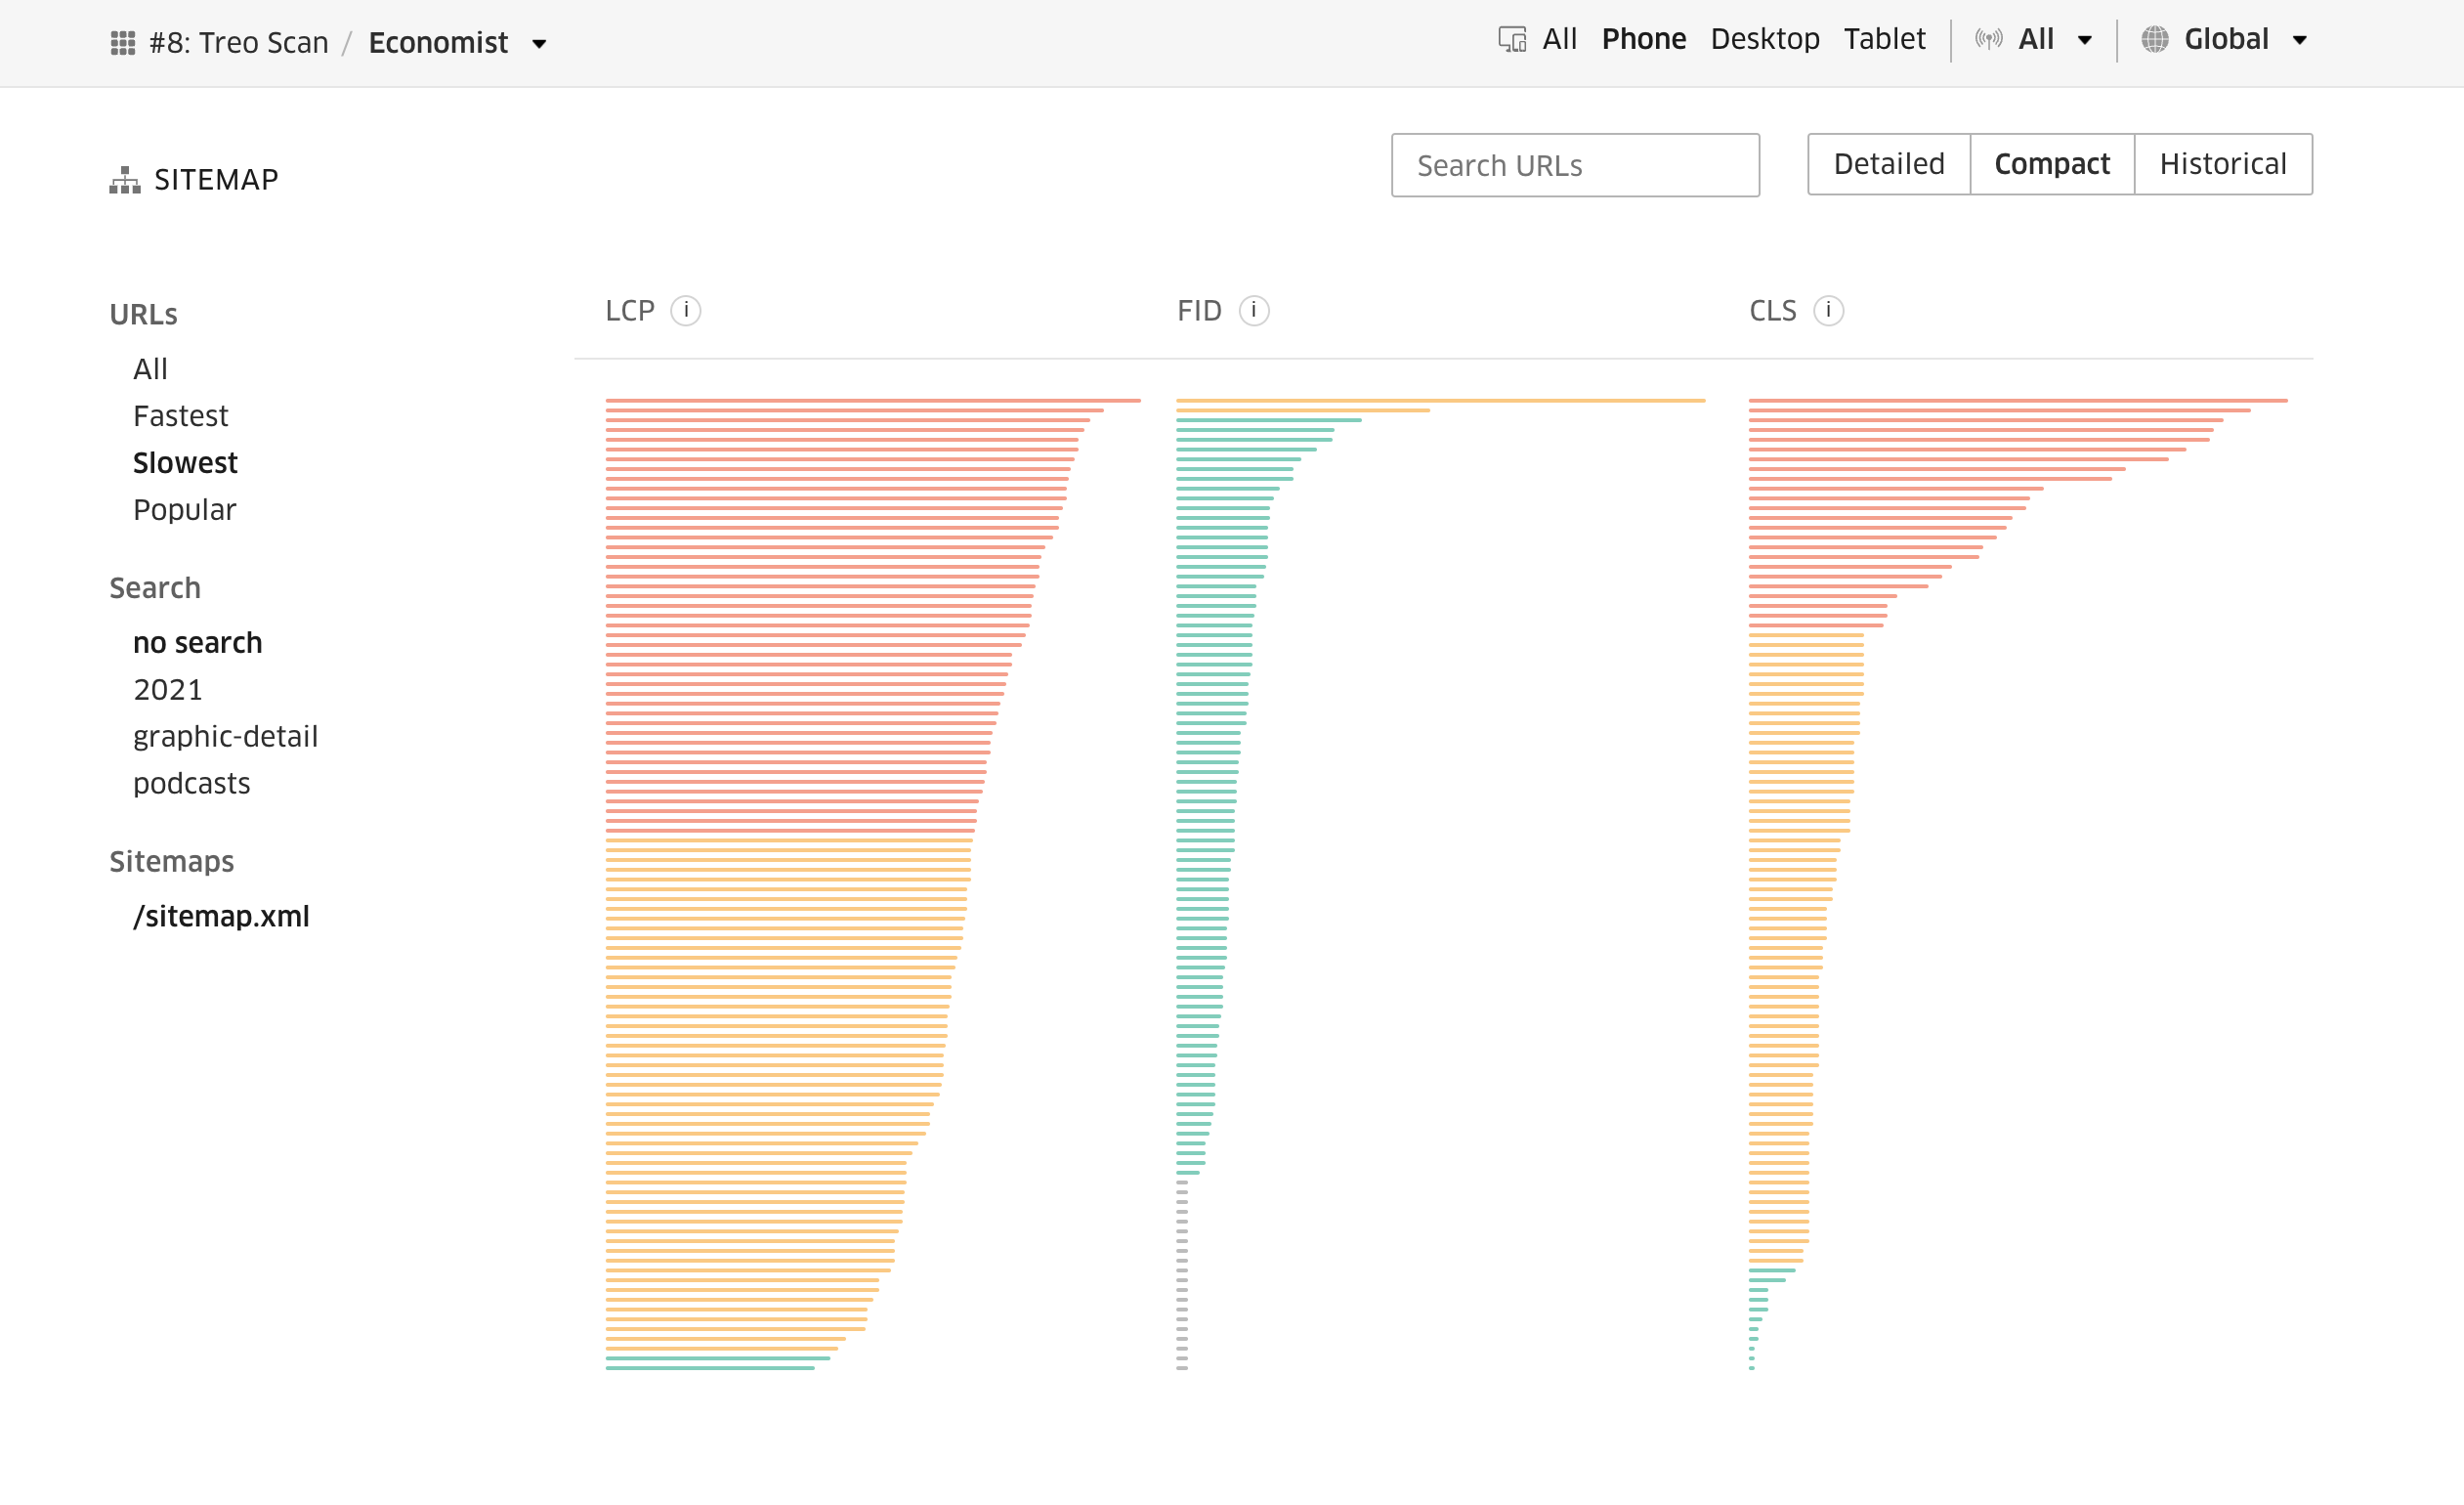Enable the Historical view mode

(2222, 163)
